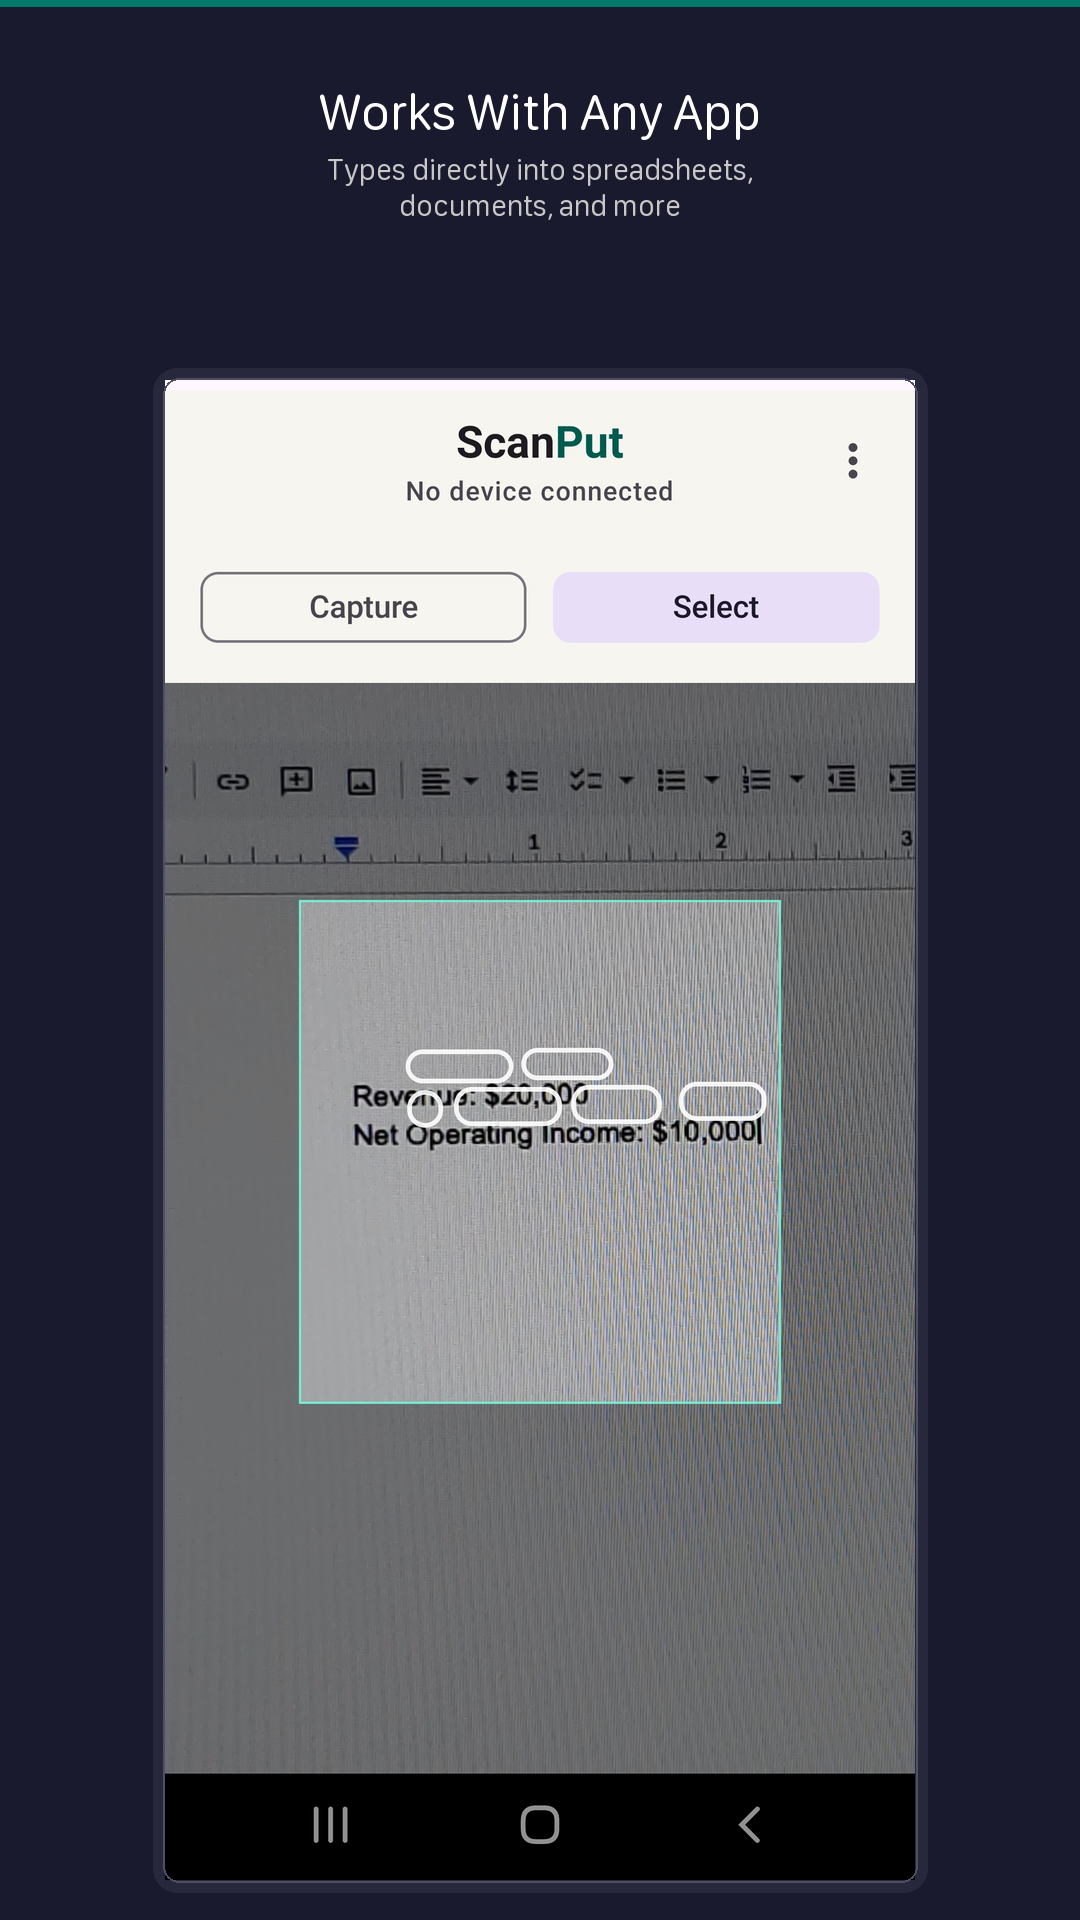This screenshot has height=1920, width=1080.
Task: Click the ScanPut app title
Action: tap(540, 443)
